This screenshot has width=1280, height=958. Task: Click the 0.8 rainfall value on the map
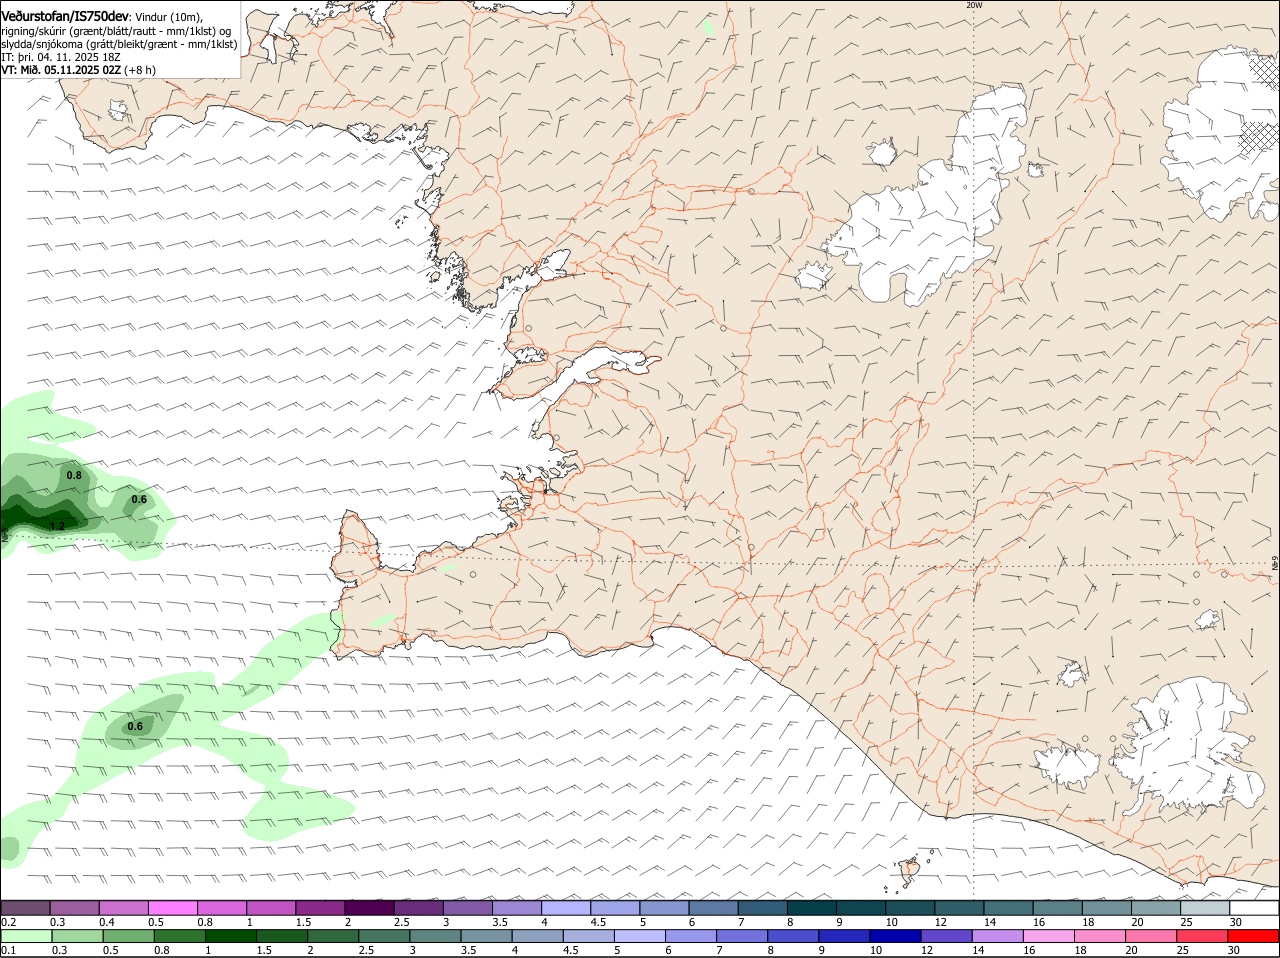74,475
